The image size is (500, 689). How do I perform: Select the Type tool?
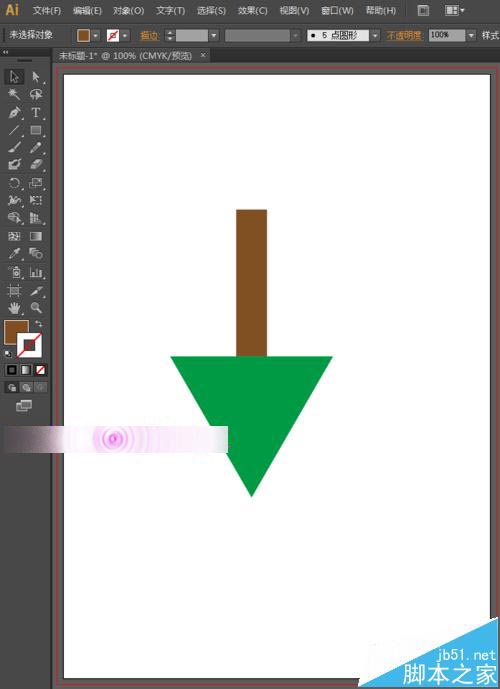pyautogui.click(x=36, y=112)
